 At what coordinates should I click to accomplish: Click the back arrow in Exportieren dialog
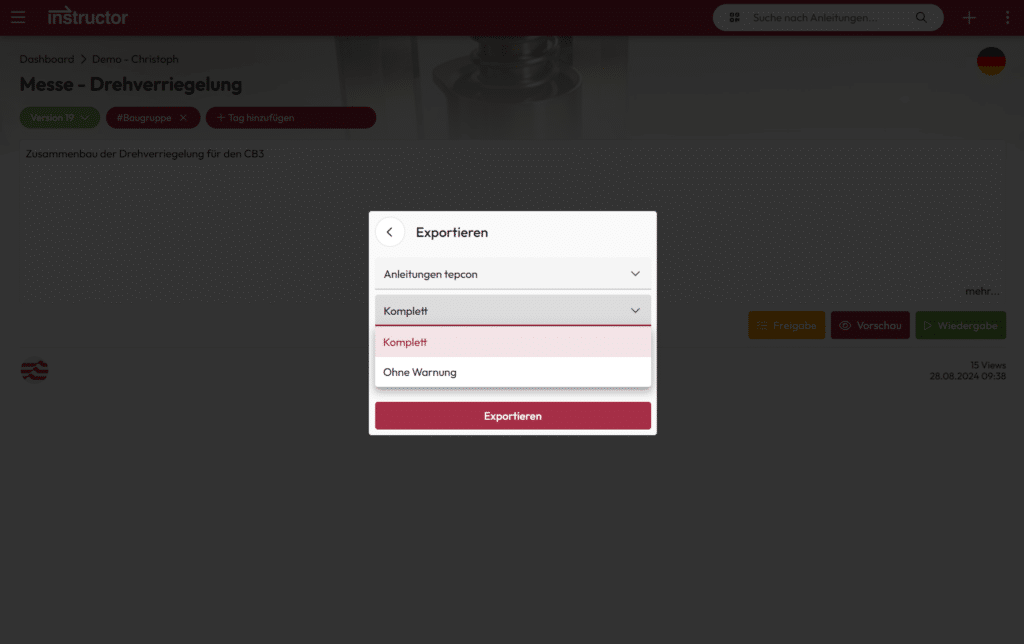pyautogui.click(x=390, y=232)
